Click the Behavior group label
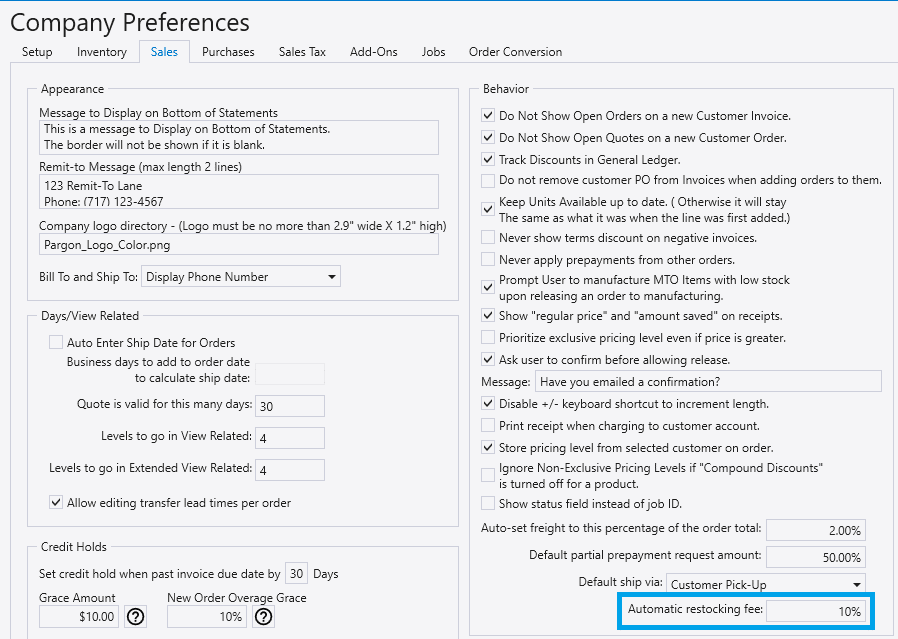898x639 pixels. point(506,89)
